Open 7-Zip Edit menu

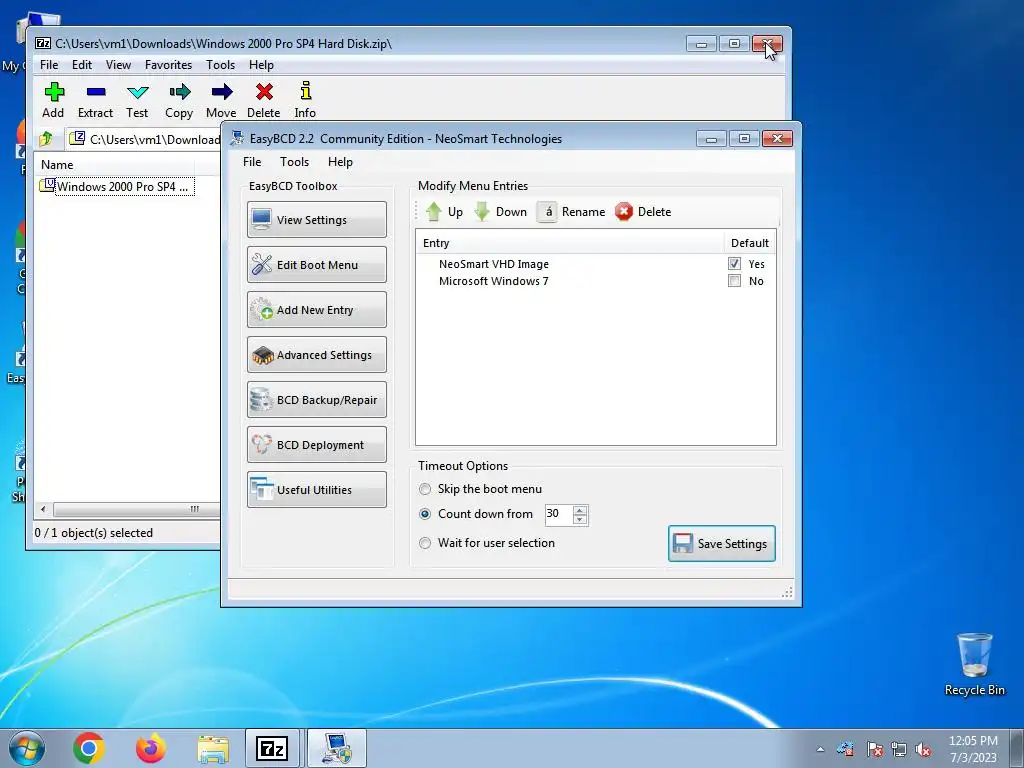(82, 65)
